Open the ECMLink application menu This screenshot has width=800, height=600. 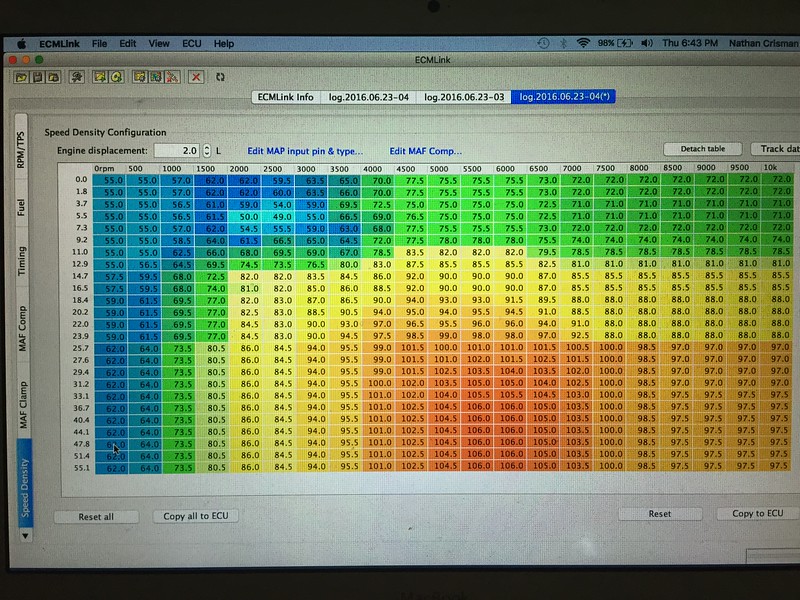point(59,44)
